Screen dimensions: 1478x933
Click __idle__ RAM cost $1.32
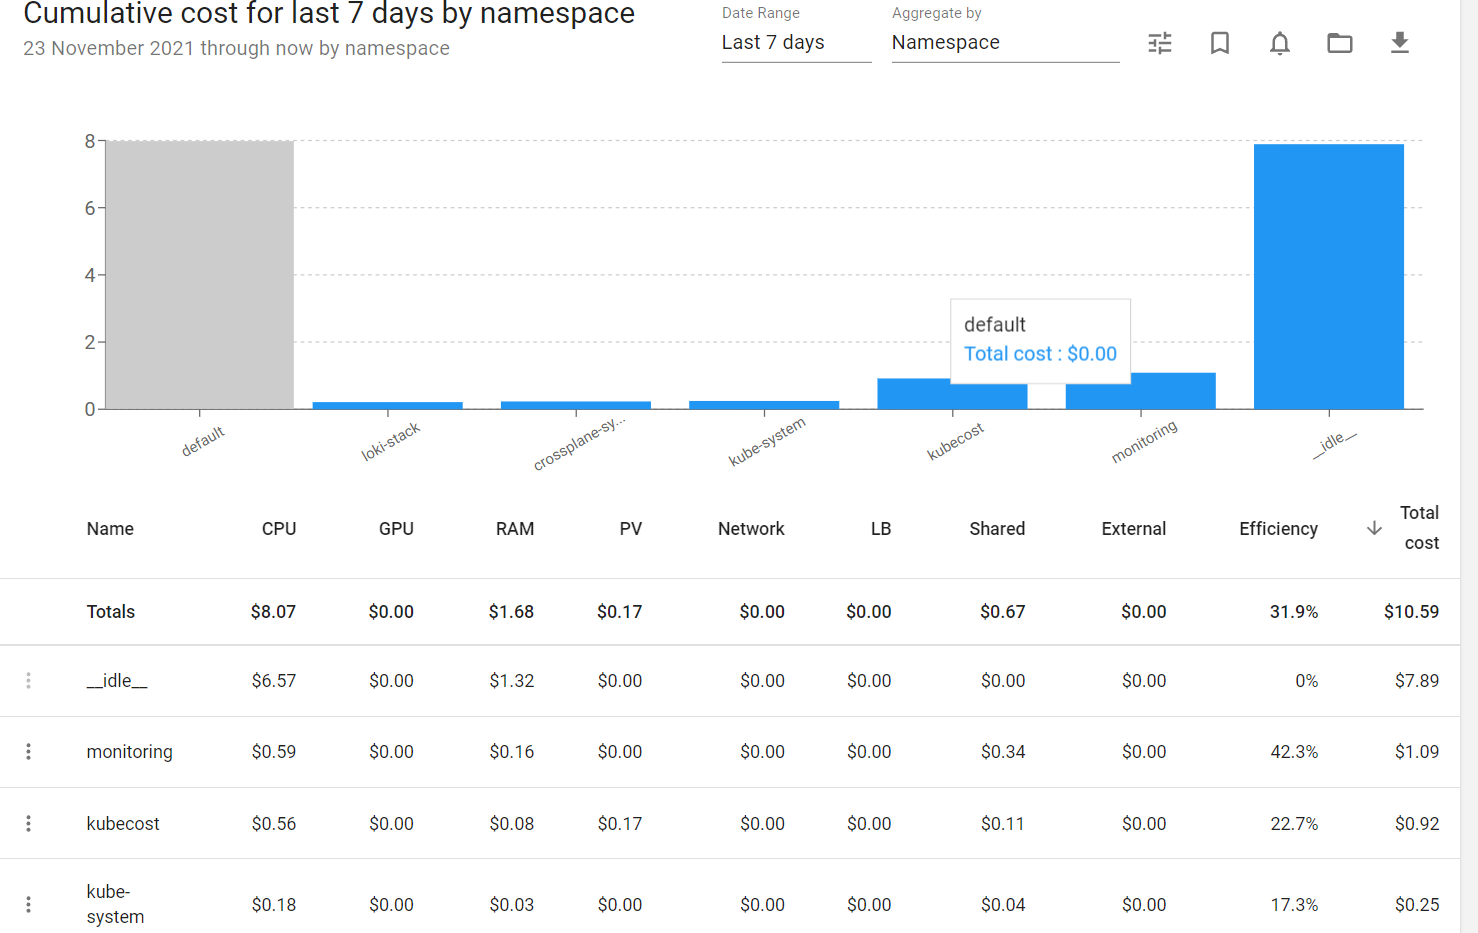click(512, 681)
